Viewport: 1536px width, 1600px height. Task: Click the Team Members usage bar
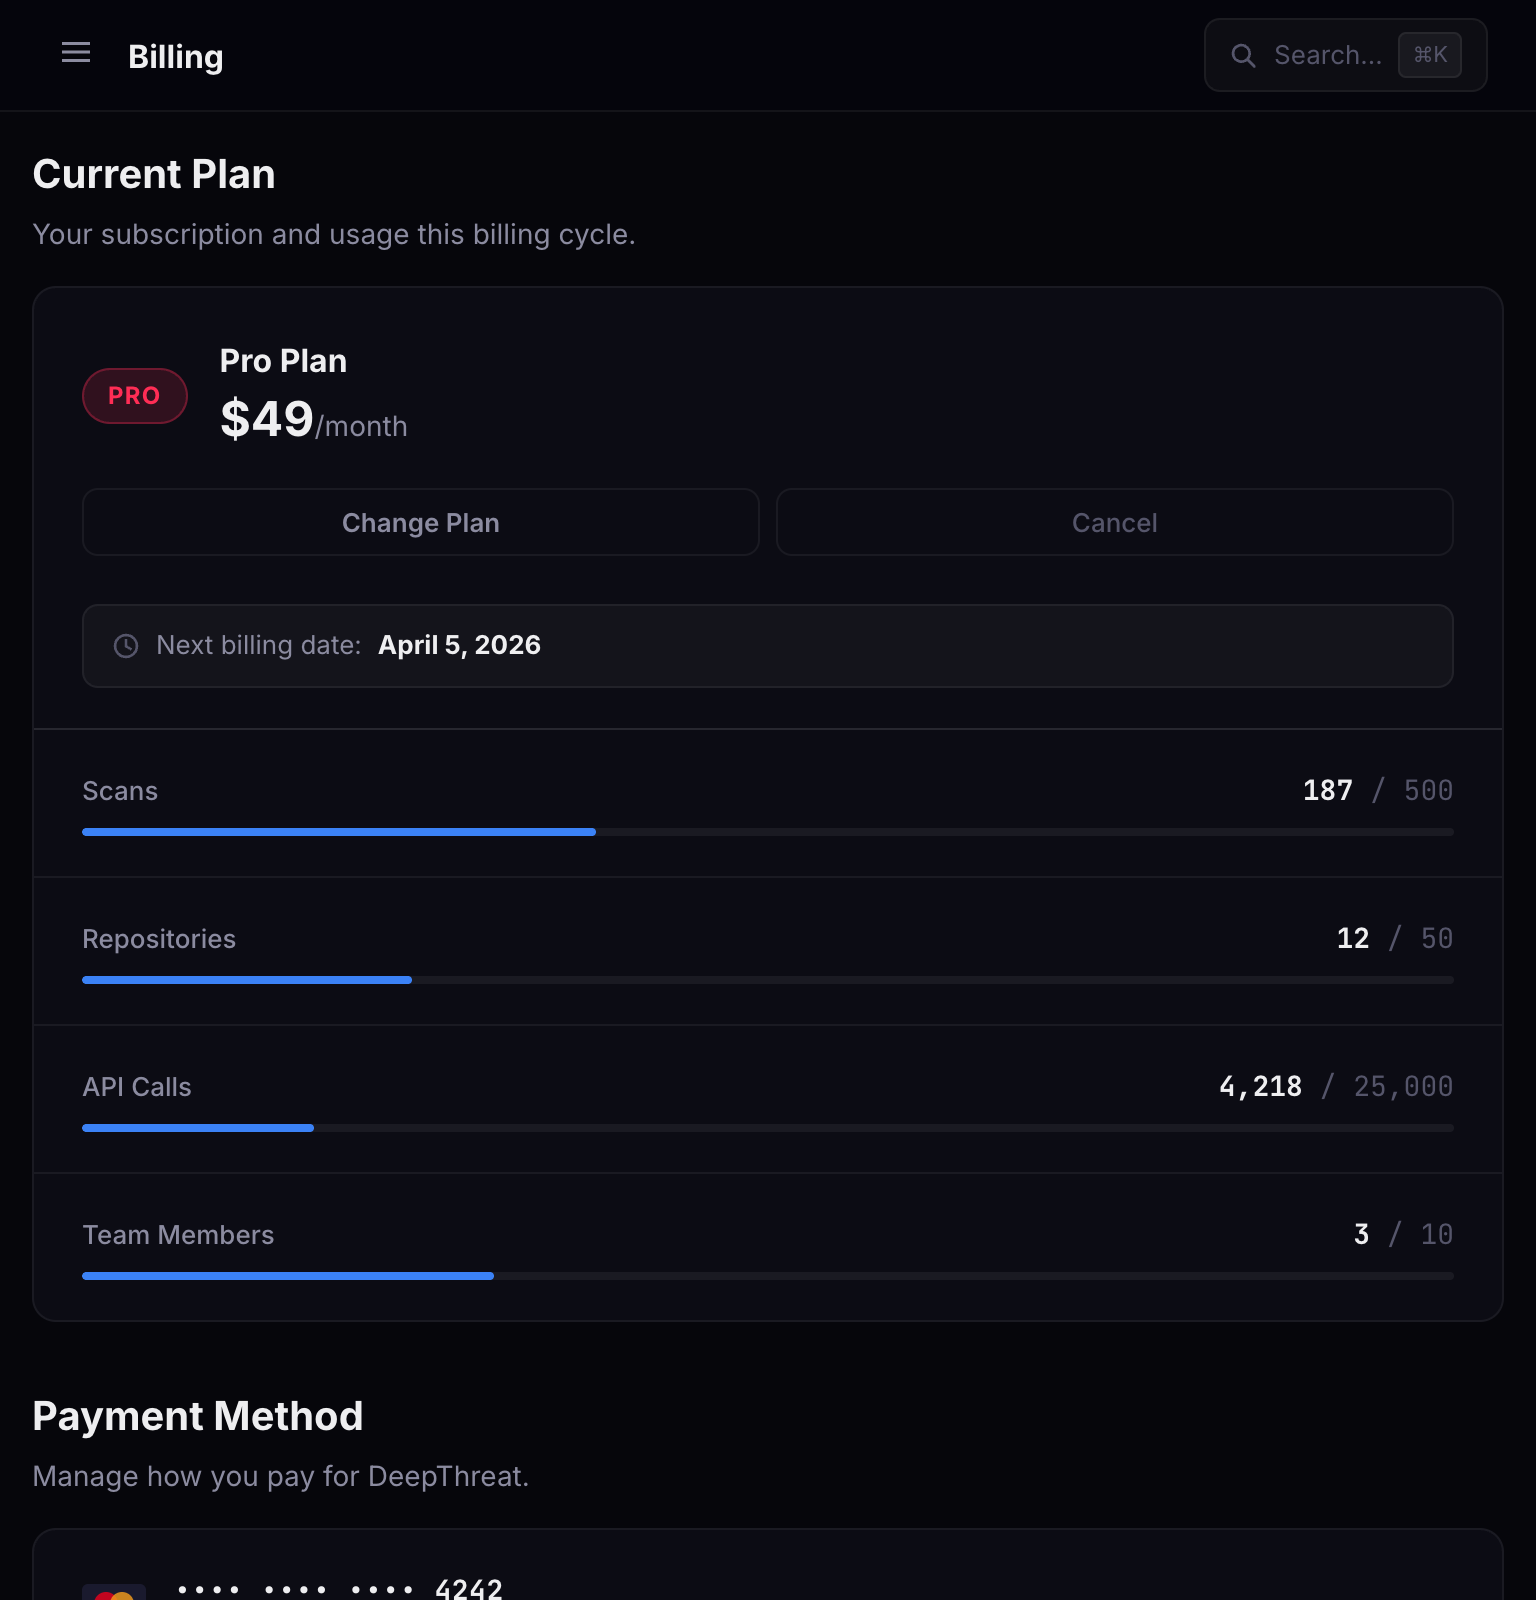(x=767, y=1276)
